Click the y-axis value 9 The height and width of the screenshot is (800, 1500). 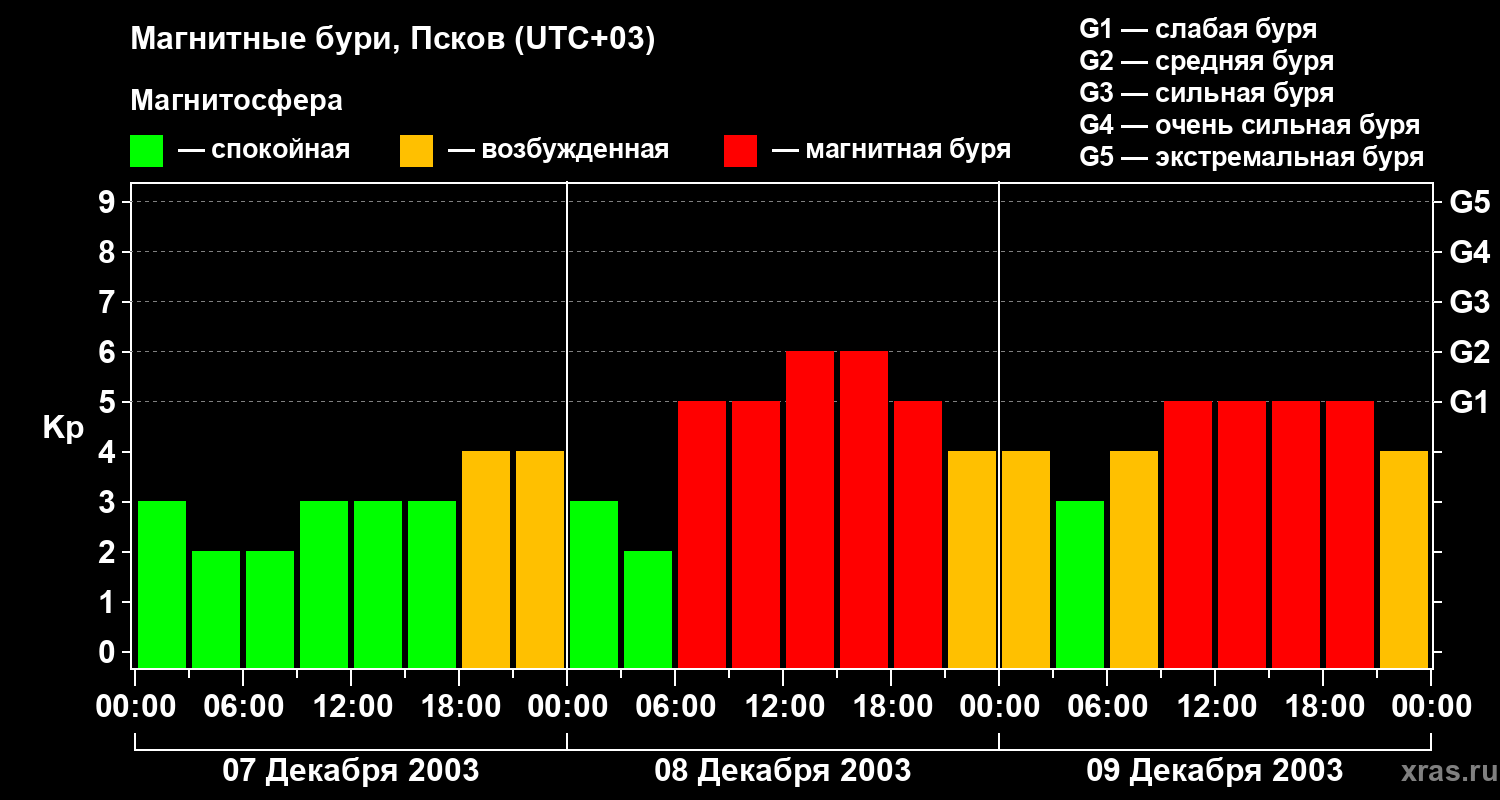[109, 202]
